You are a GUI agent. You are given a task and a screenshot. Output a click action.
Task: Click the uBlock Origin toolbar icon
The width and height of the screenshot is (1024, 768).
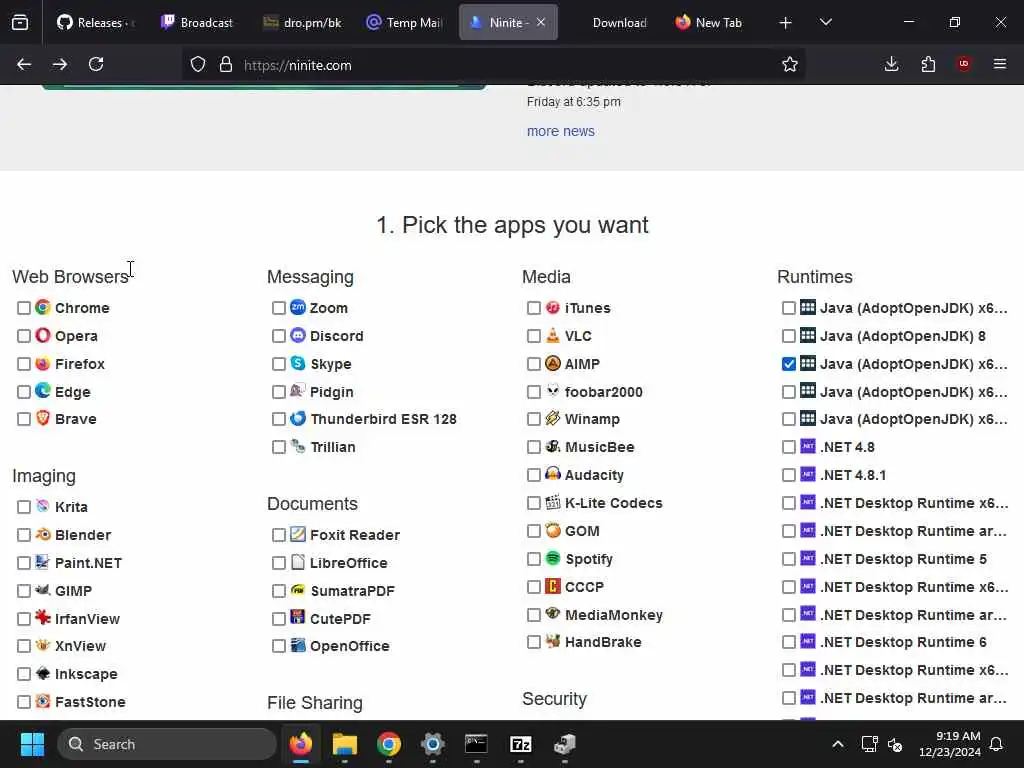[964, 64]
